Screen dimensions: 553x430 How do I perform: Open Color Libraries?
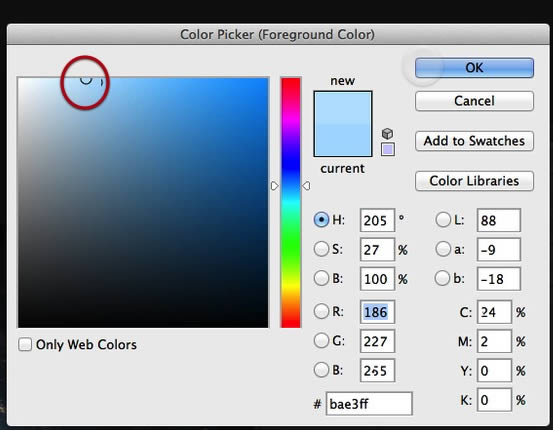click(x=474, y=181)
